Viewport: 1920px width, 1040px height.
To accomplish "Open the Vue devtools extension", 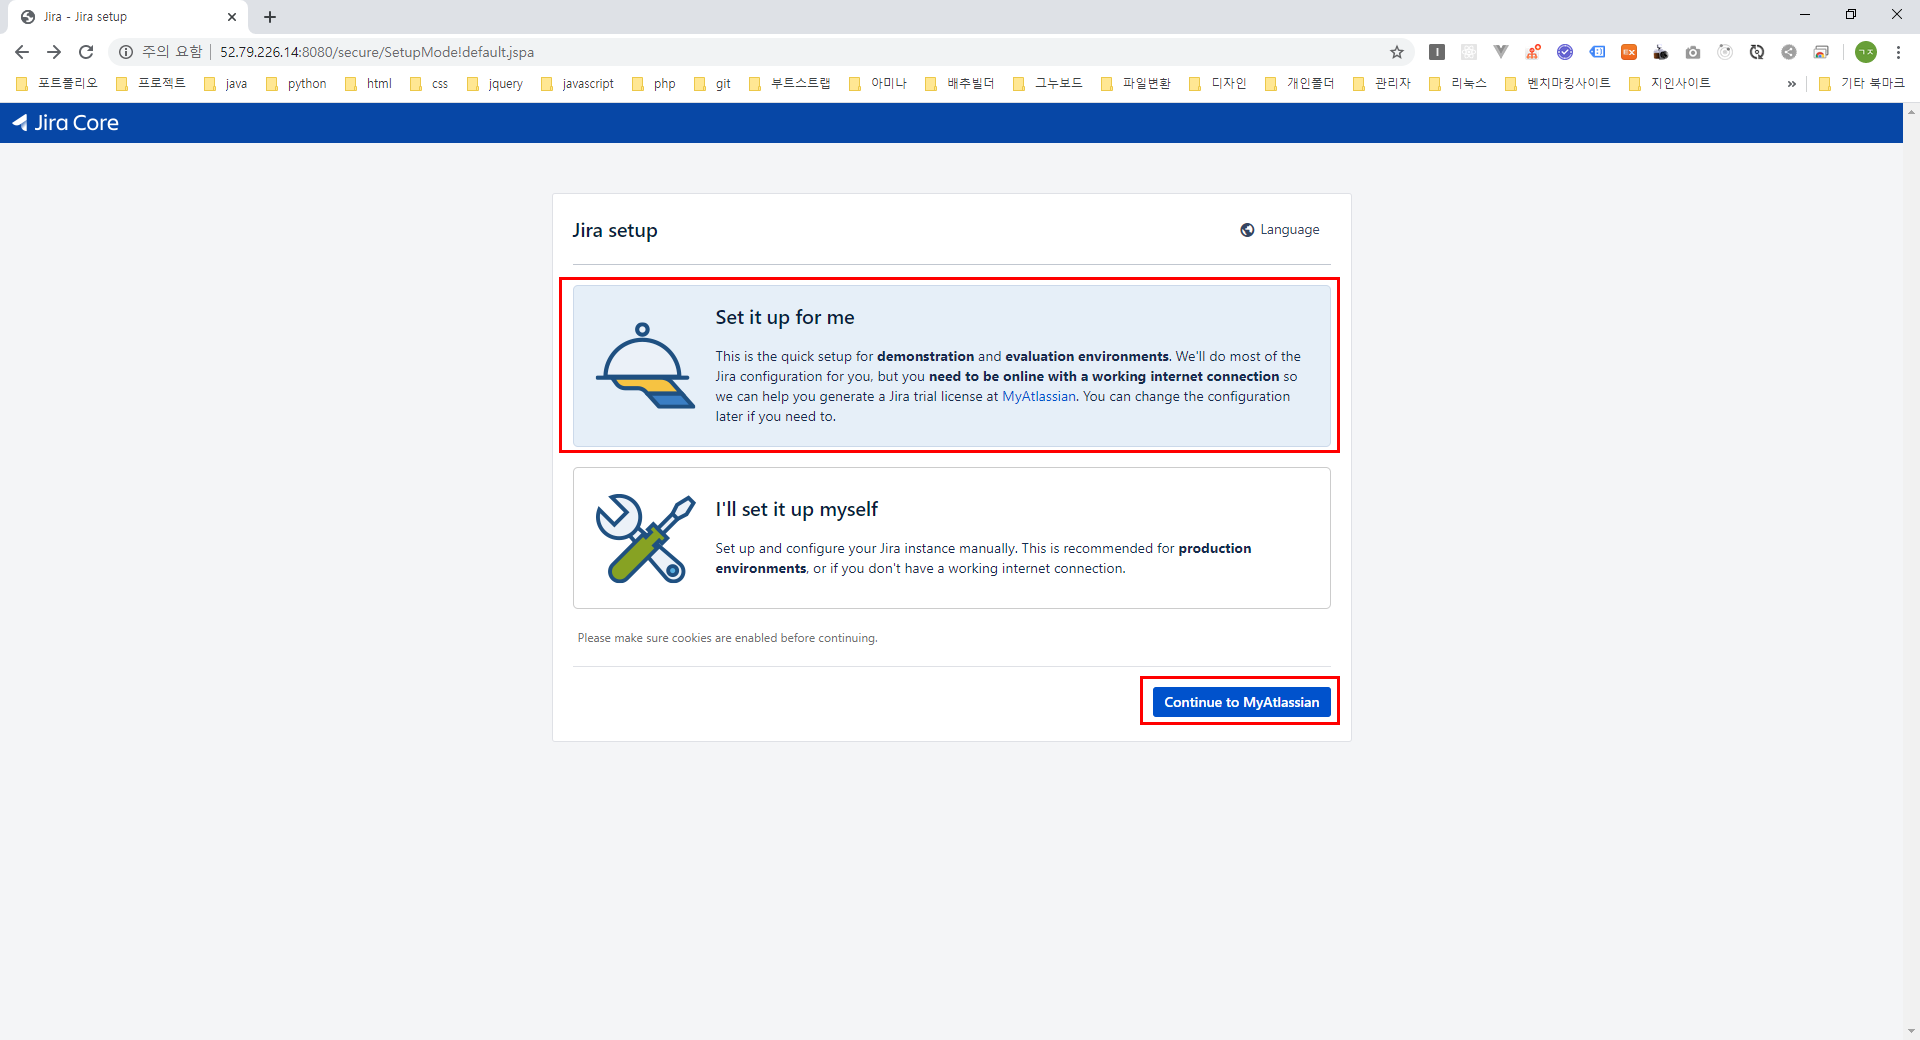I will tap(1501, 52).
